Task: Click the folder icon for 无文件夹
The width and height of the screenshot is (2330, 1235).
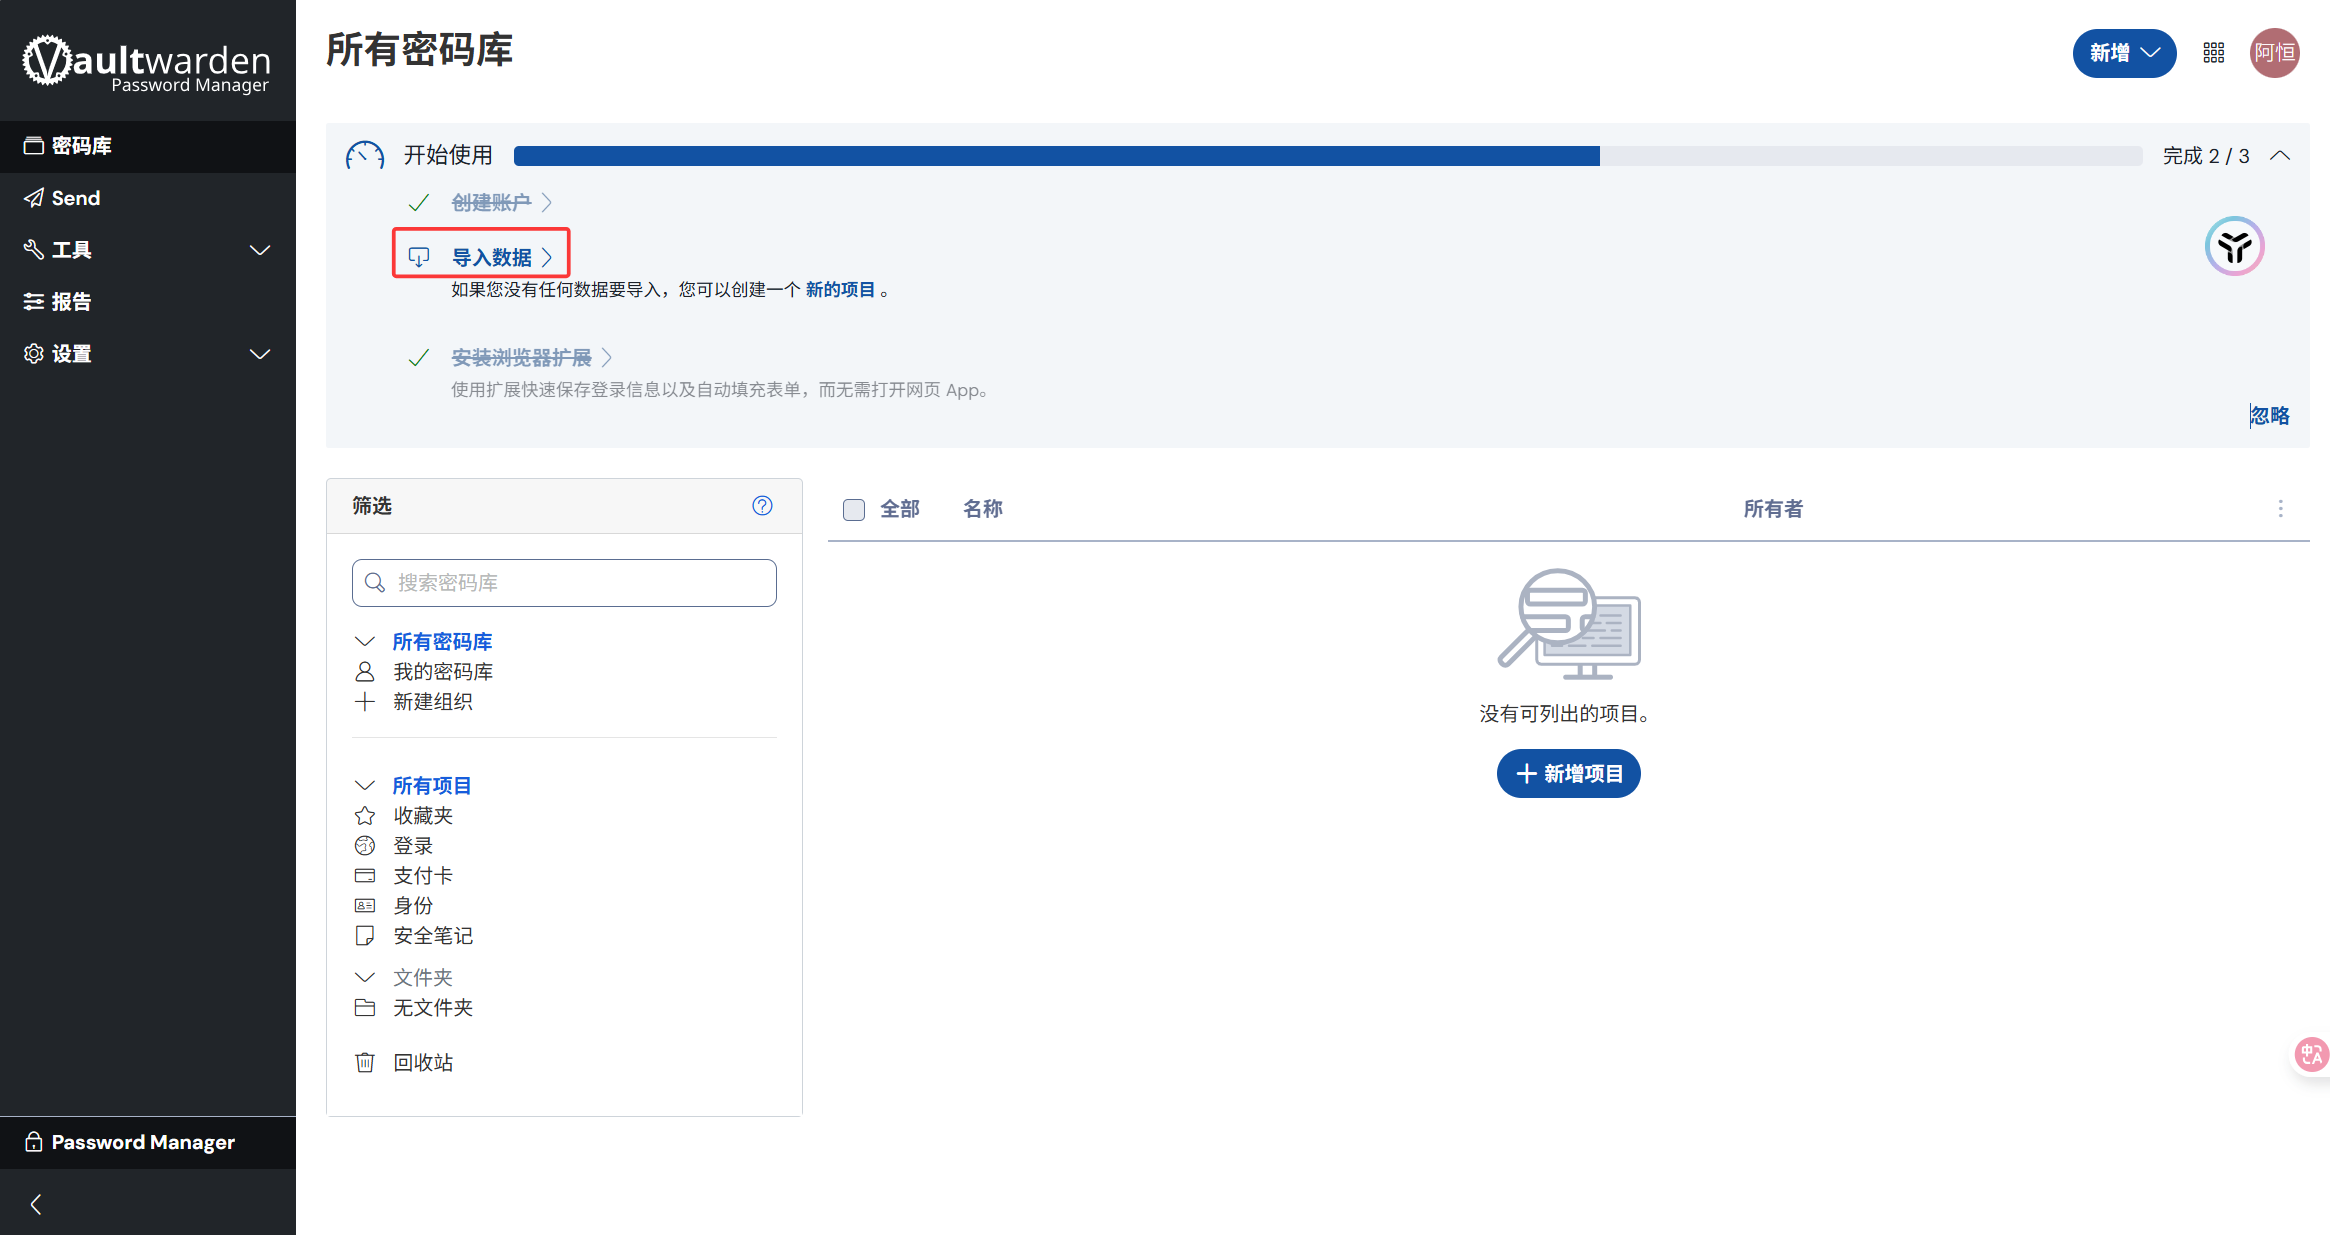Action: click(x=365, y=1008)
